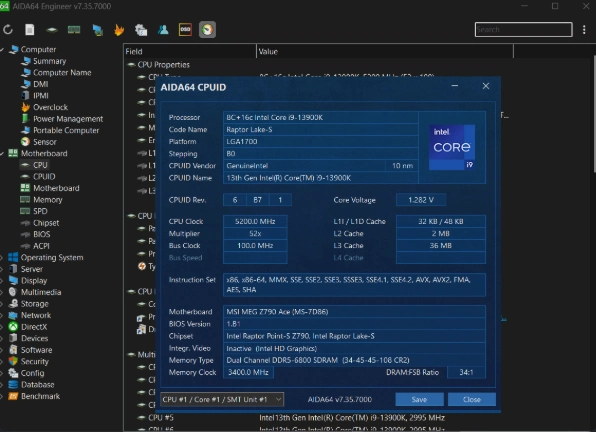The height and width of the screenshot is (432, 596).
Task: Click the Refresh toolbar icon
Action: coord(8,29)
